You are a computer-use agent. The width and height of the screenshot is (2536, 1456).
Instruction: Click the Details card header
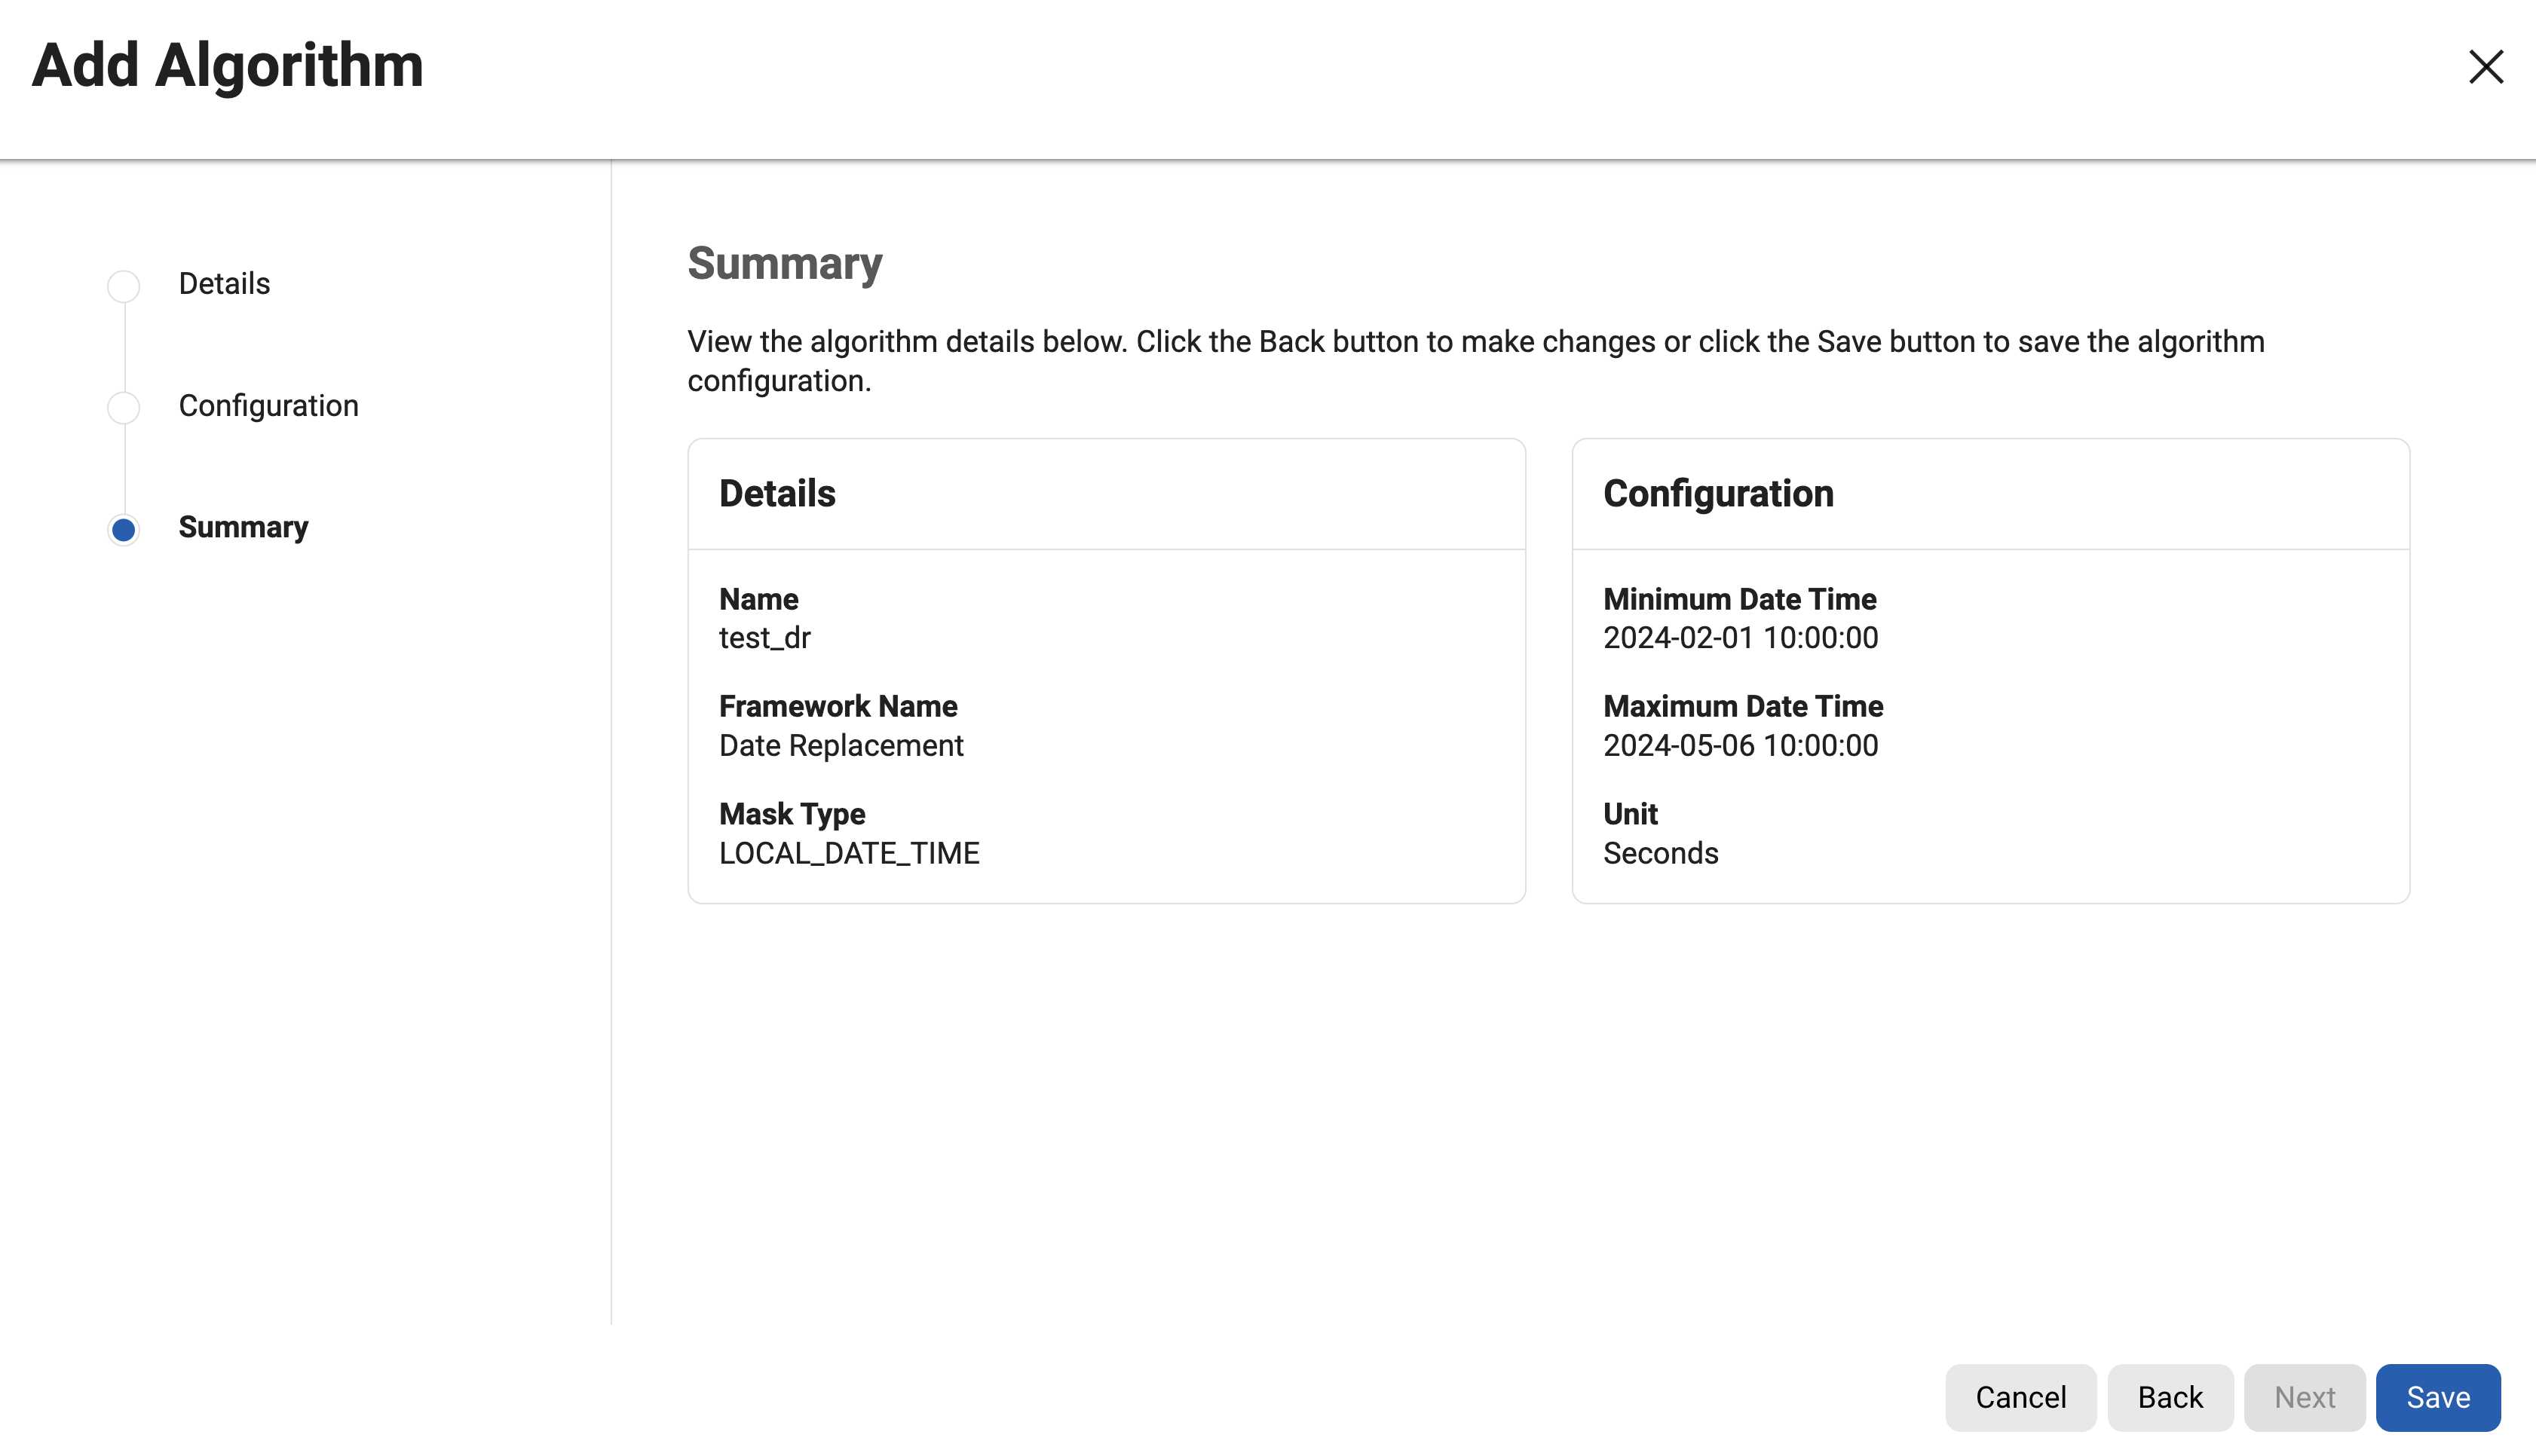(x=777, y=494)
